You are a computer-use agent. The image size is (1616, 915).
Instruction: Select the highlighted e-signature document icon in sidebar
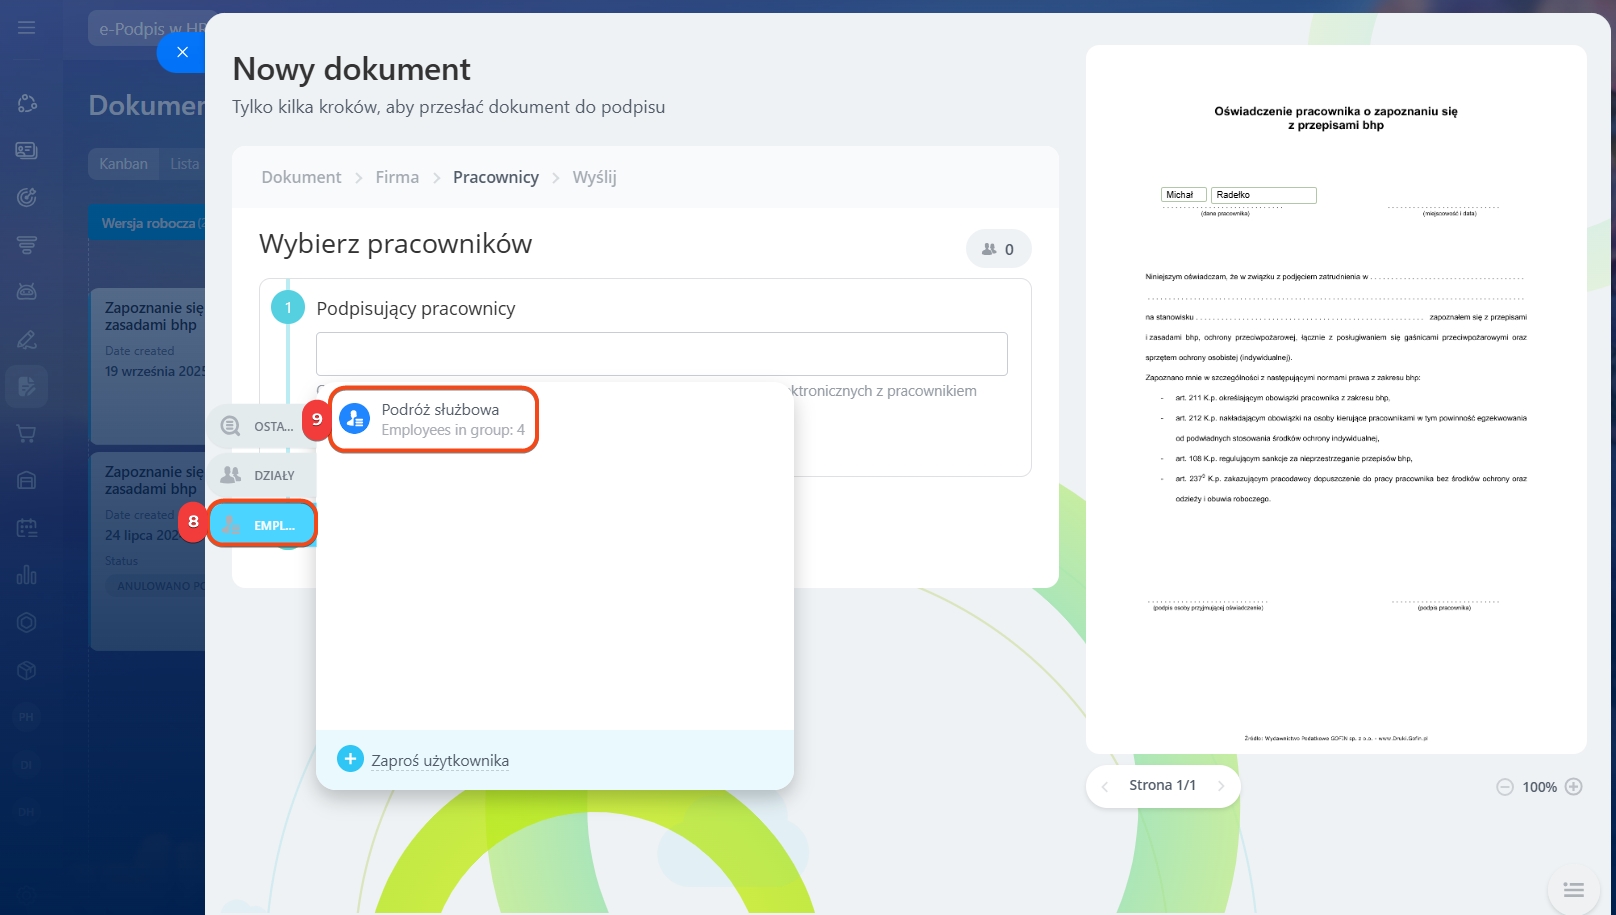27,386
